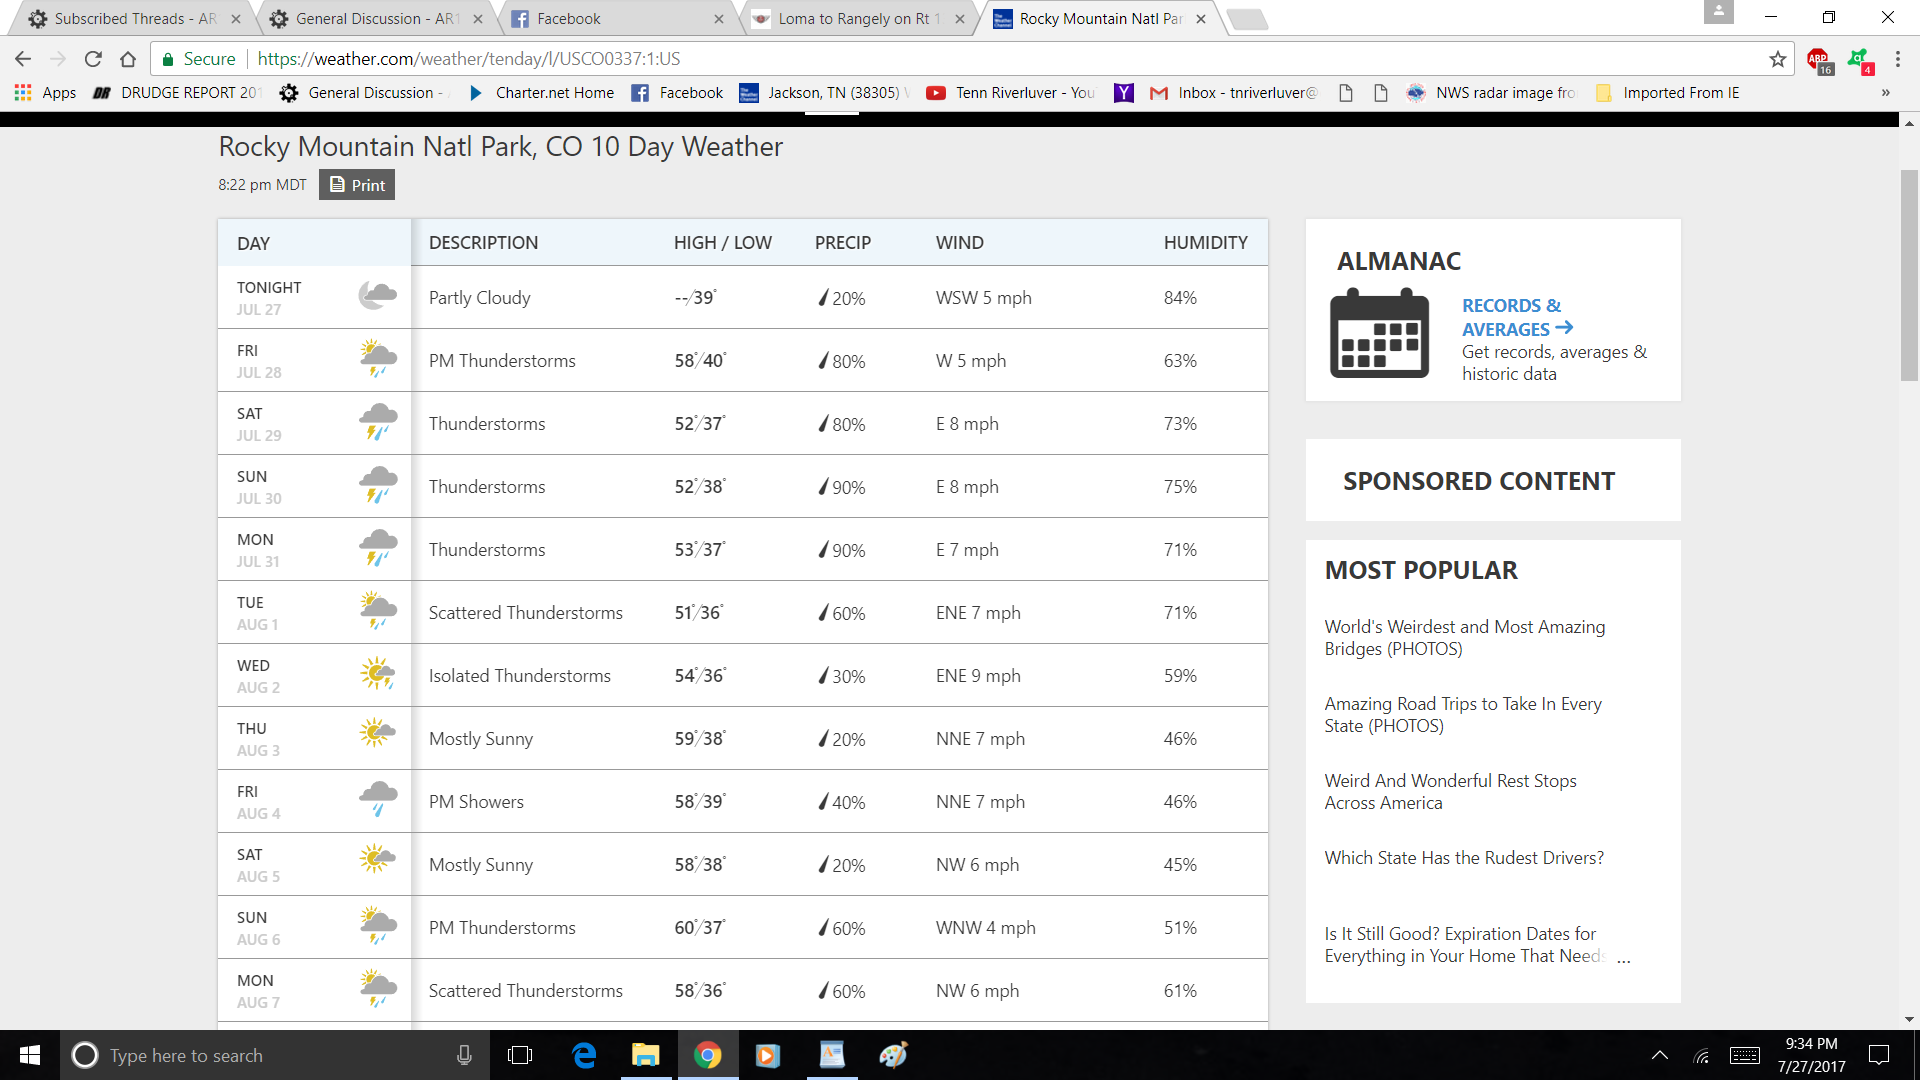
Task: Click the browser reload page icon
Action: [93, 59]
